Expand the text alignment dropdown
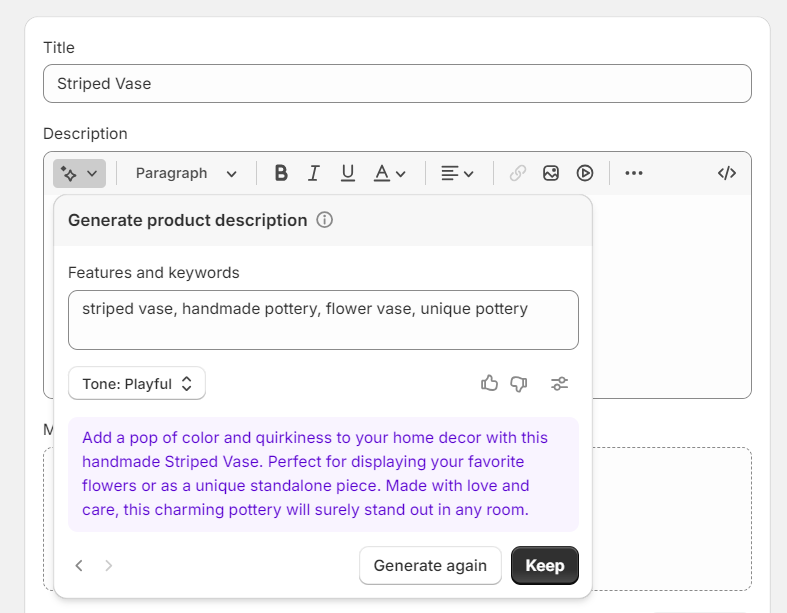 tap(457, 173)
